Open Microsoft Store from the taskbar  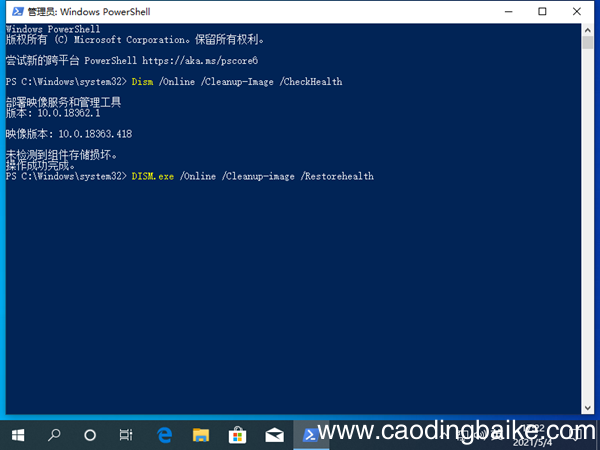click(x=238, y=434)
